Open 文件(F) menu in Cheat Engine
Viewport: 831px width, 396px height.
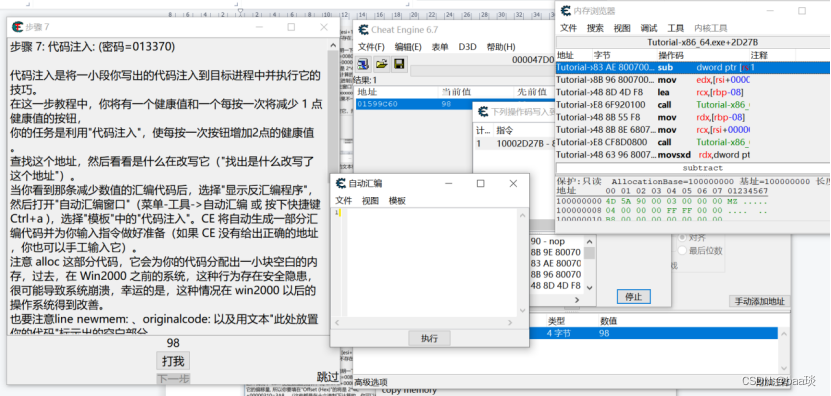point(371,47)
